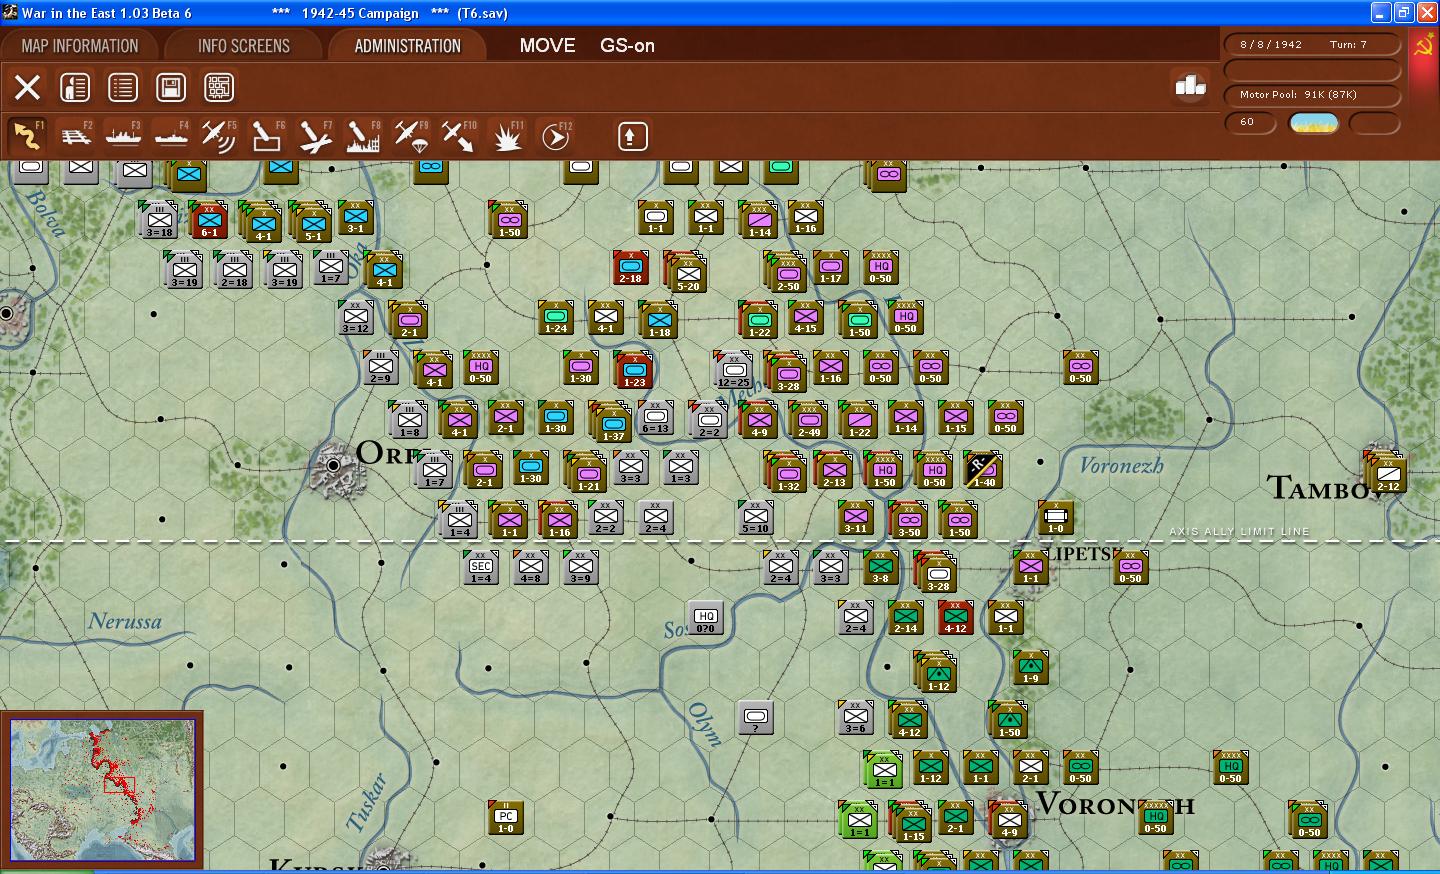Activate the F6 Bomb Unit mode icon

pyautogui.click(x=266, y=136)
